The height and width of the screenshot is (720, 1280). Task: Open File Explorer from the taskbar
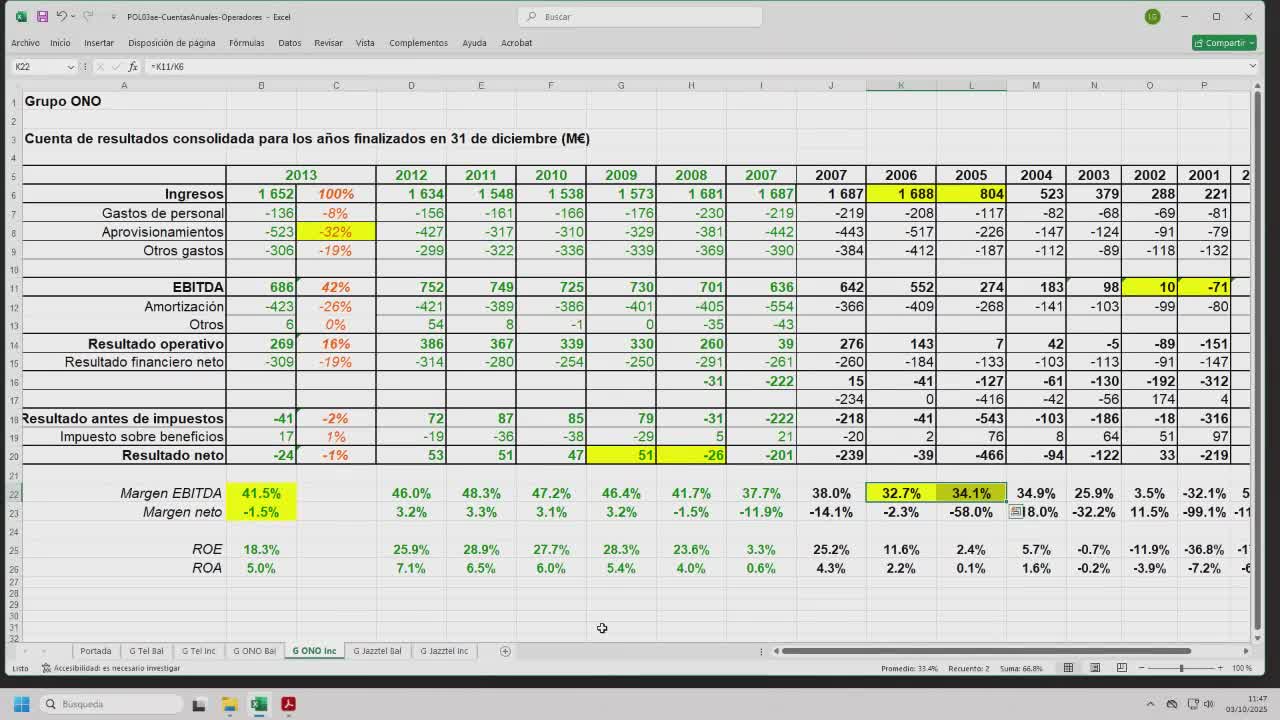[229, 704]
